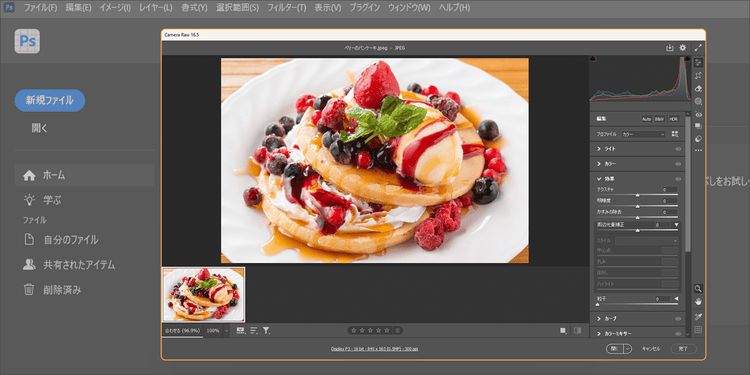Select the Healing eraser tool icon
This screenshot has width=750, height=375.
[x=698, y=88]
